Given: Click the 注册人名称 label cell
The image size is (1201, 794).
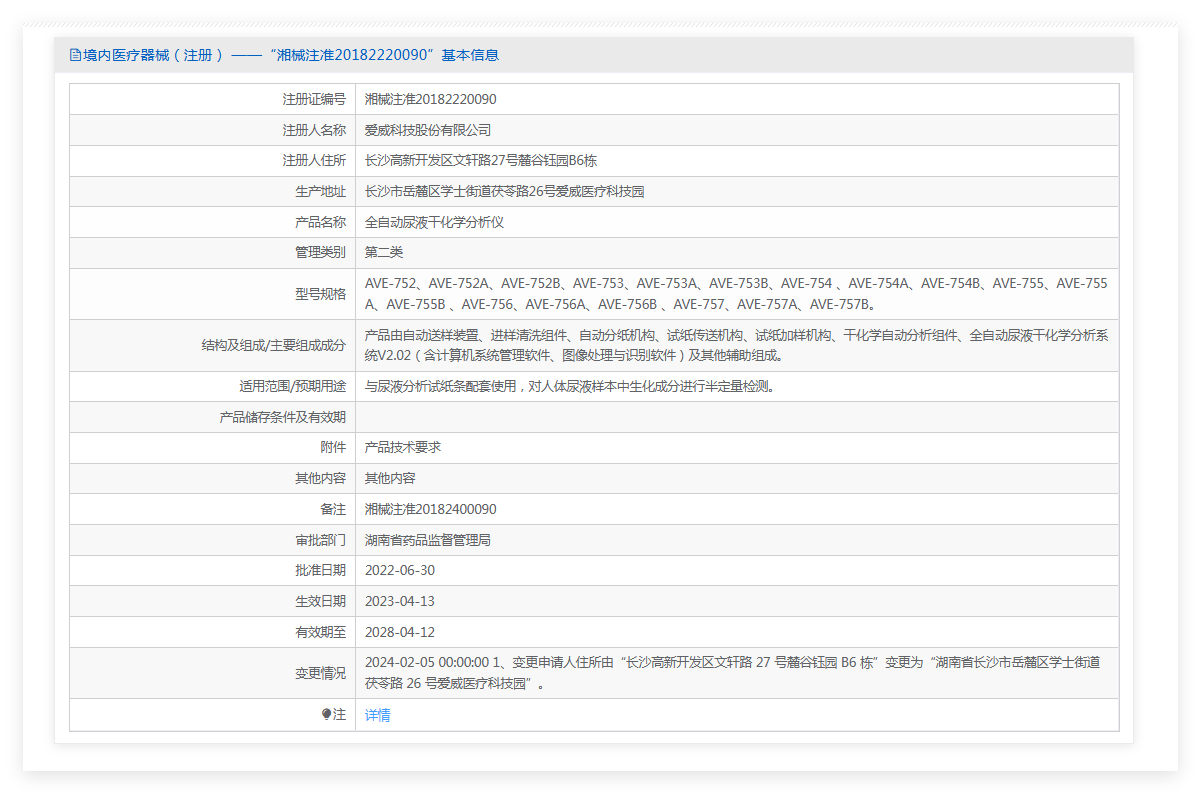Looking at the screenshot, I should tap(212, 130).
